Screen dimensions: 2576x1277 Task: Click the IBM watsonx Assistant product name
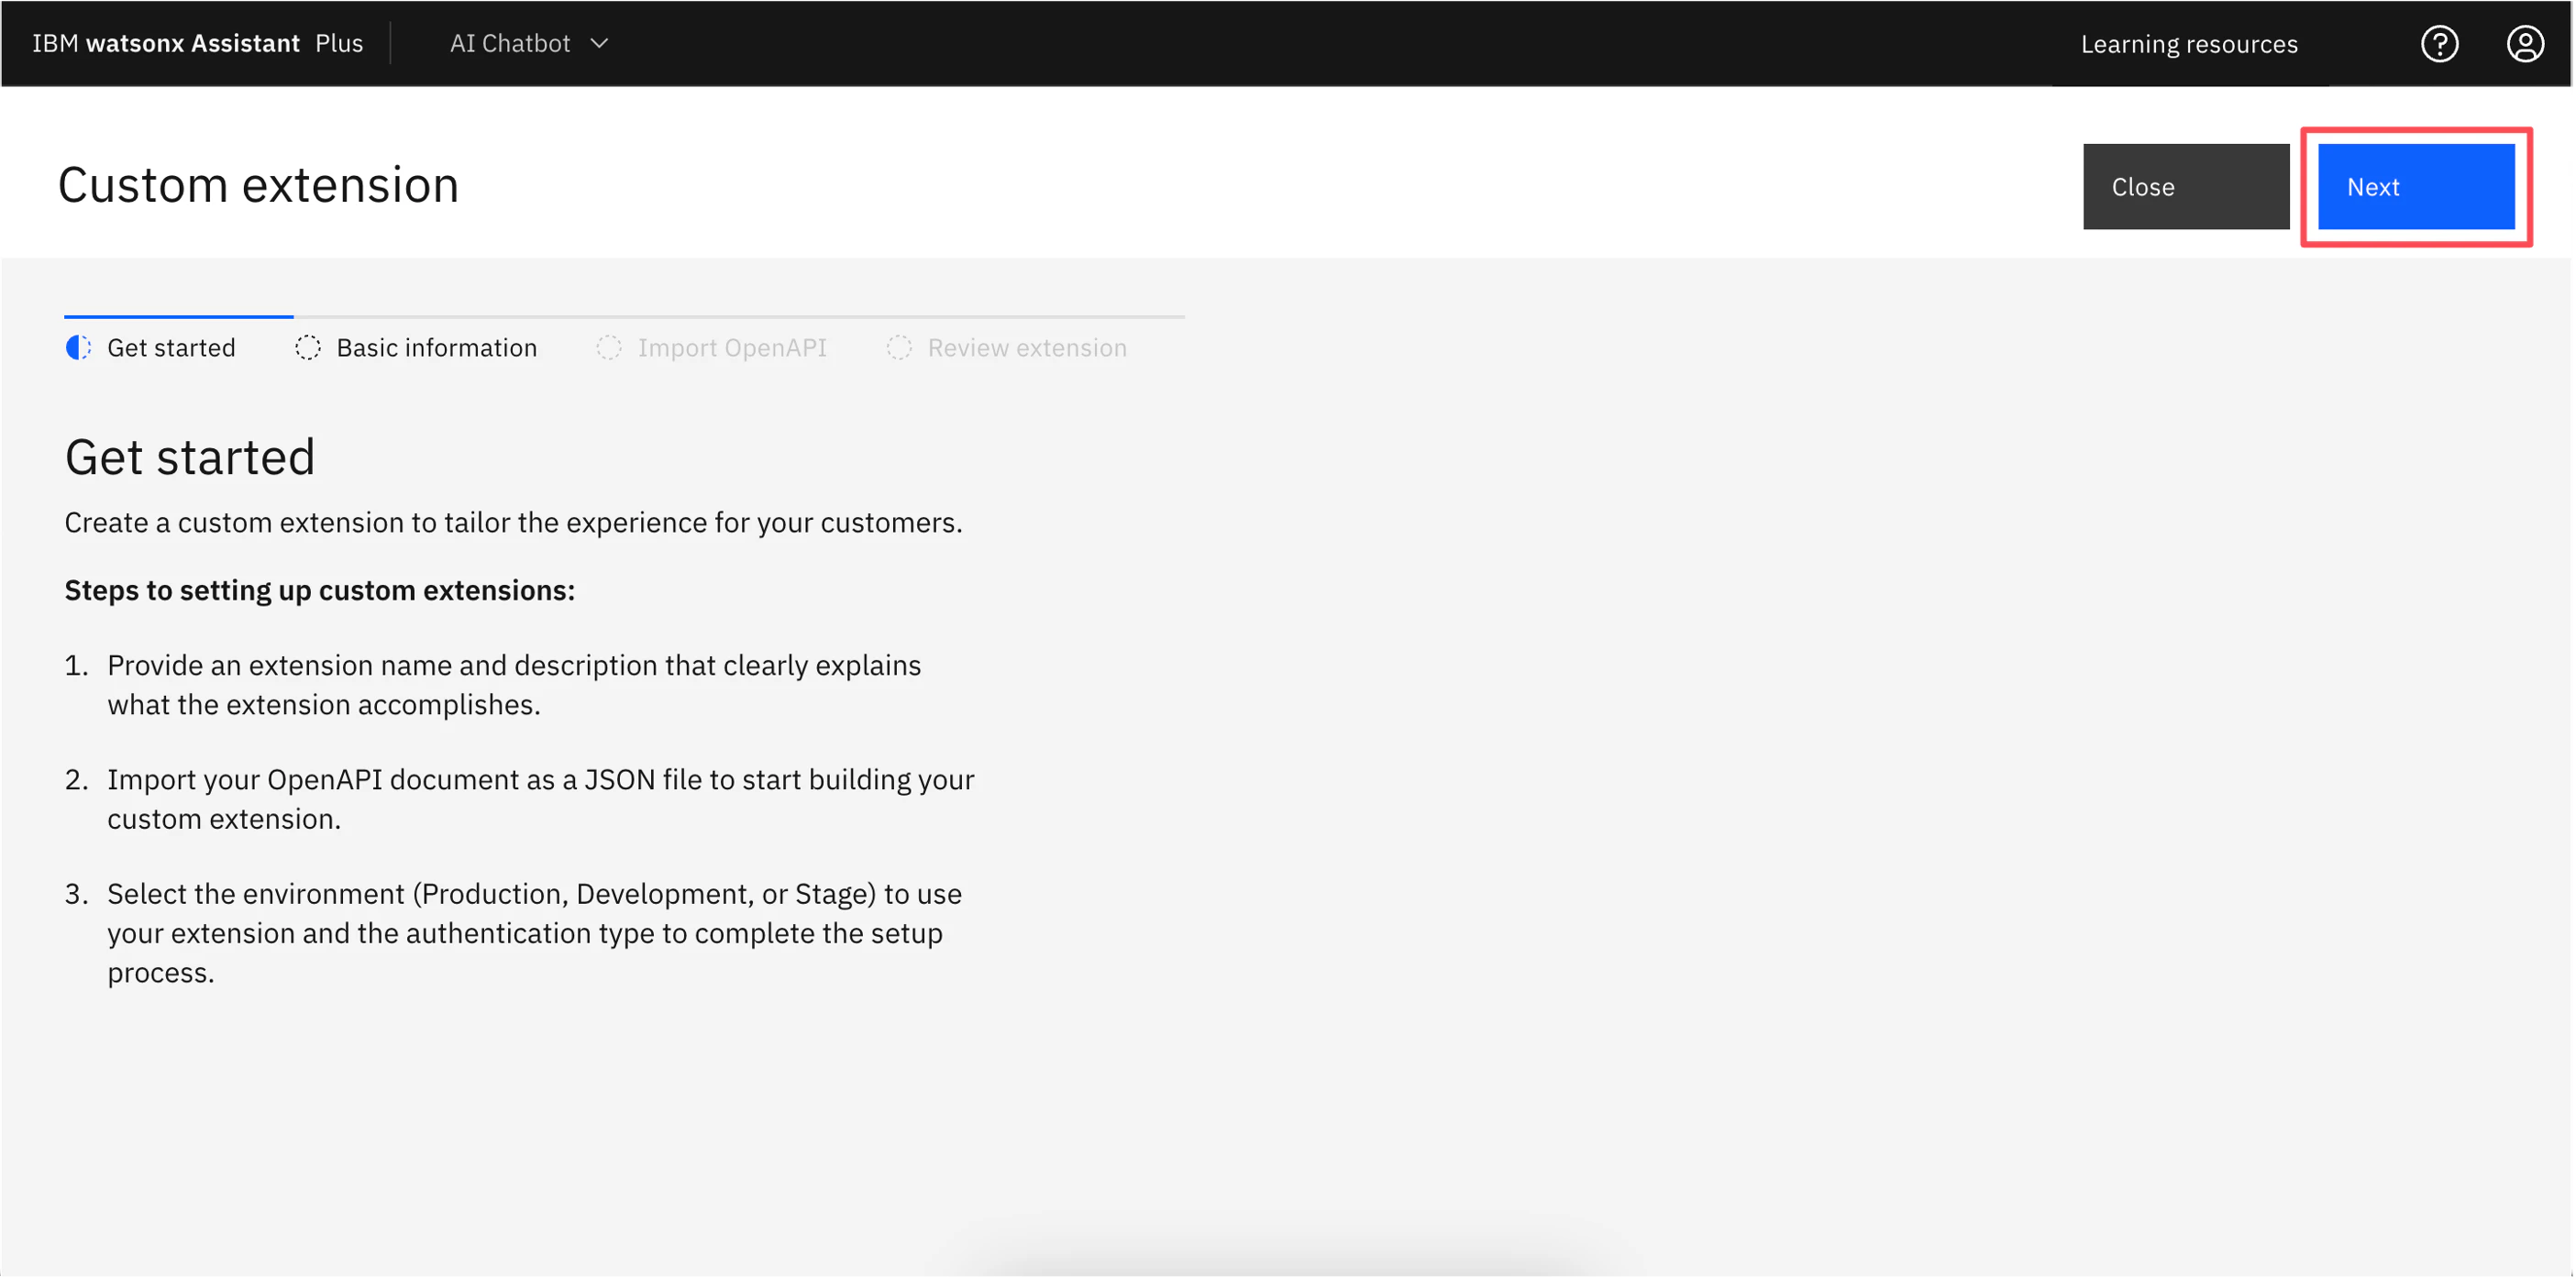point(166,44)
